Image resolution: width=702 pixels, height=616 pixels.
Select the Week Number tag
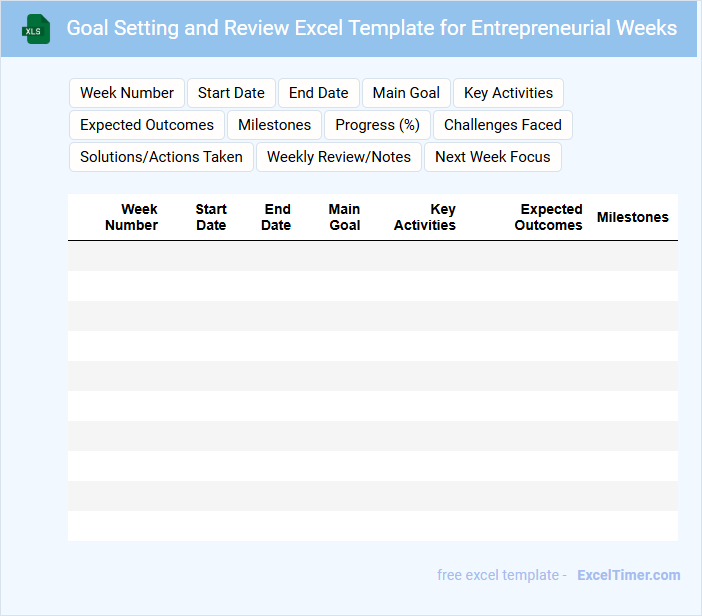[x=127, y=93]
